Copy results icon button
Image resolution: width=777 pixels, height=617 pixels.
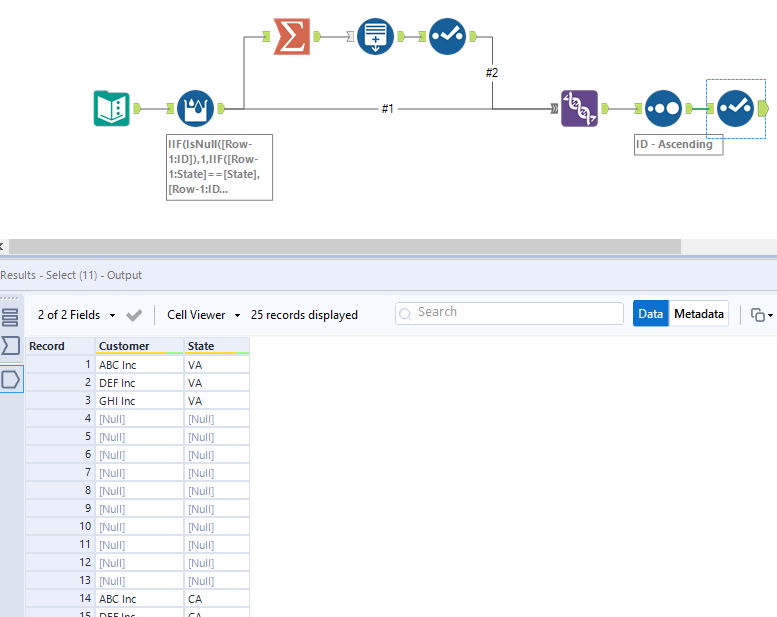click(757, 315)
